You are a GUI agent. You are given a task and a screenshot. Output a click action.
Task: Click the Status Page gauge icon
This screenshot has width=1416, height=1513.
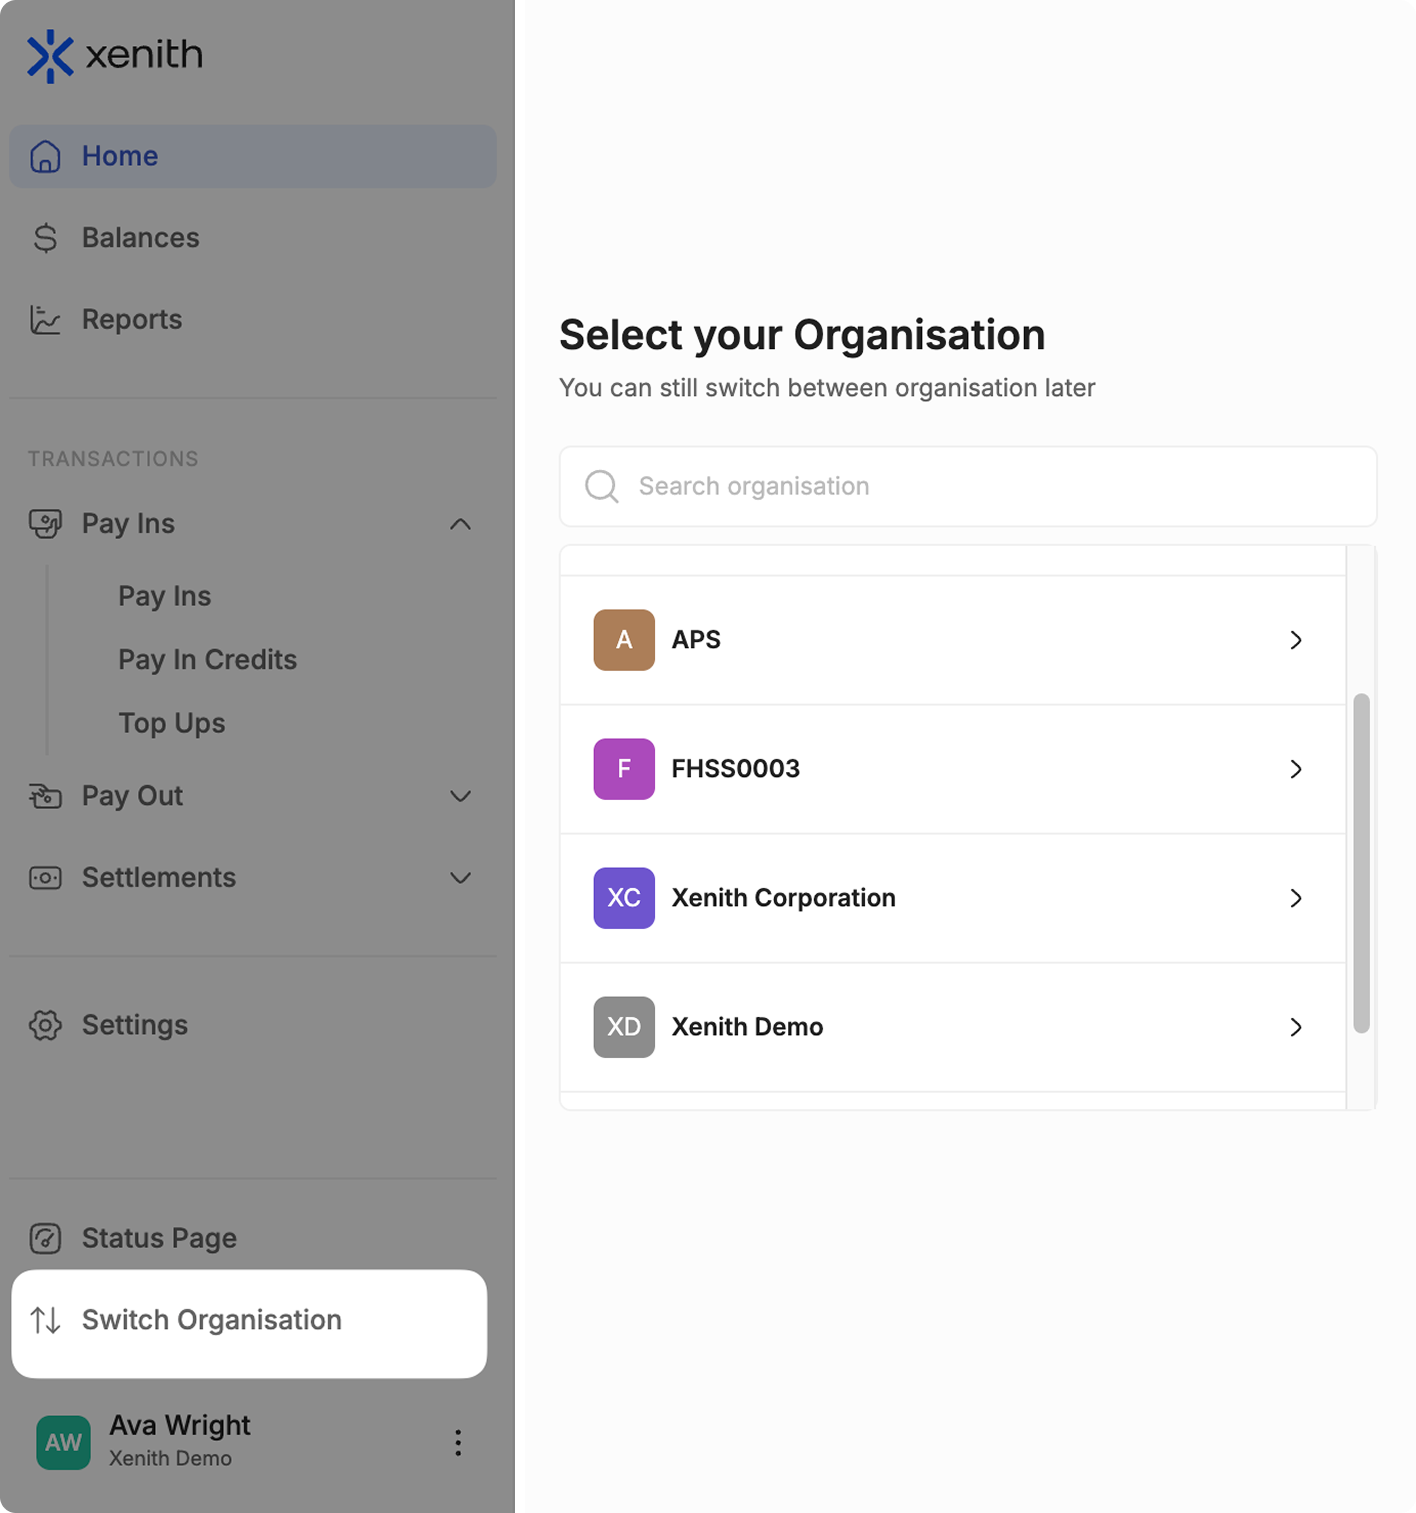click(45, 1238)
